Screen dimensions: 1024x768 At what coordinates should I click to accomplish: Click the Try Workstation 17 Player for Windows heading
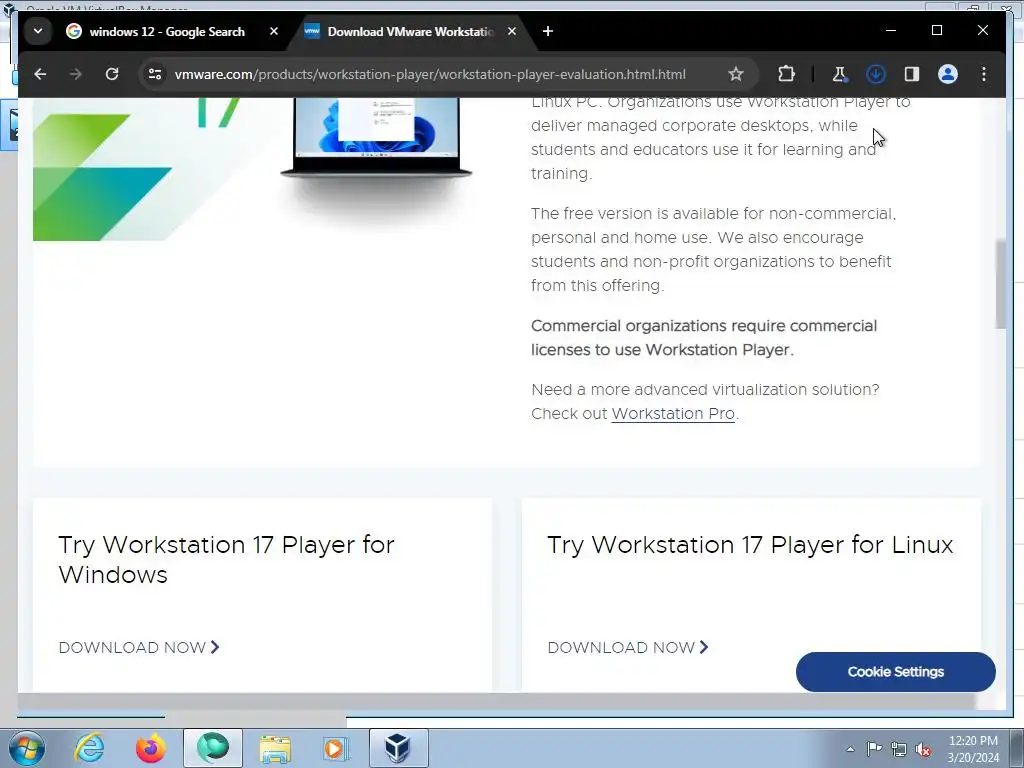[226, 560]
